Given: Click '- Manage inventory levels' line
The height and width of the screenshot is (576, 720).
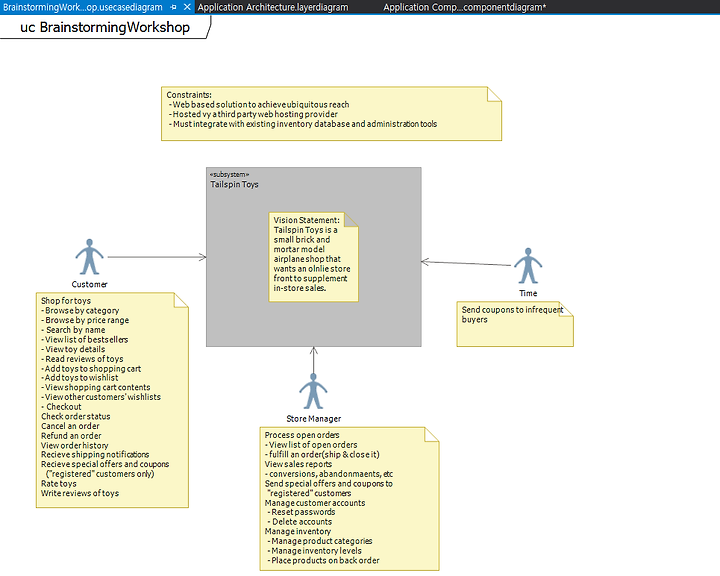Looking at the screenshot, I should tap(314, 550).
